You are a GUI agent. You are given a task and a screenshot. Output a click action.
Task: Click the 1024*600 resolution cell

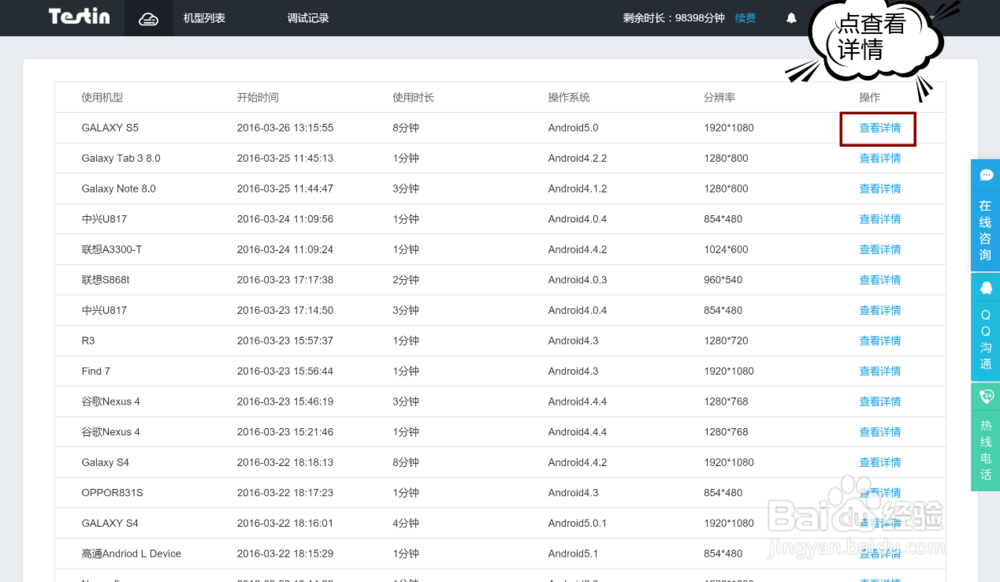coord(726,249)
